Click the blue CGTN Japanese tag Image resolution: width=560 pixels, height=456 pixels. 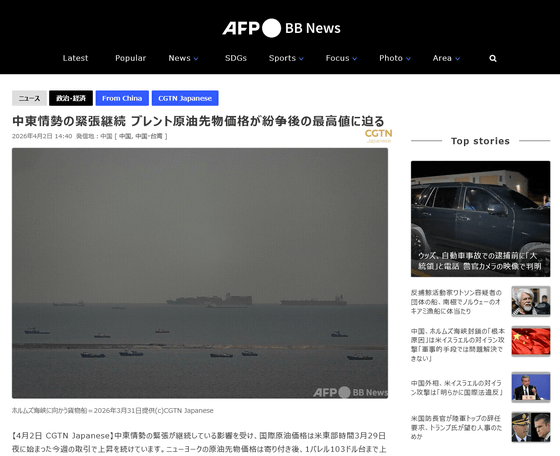click(185, 98)
